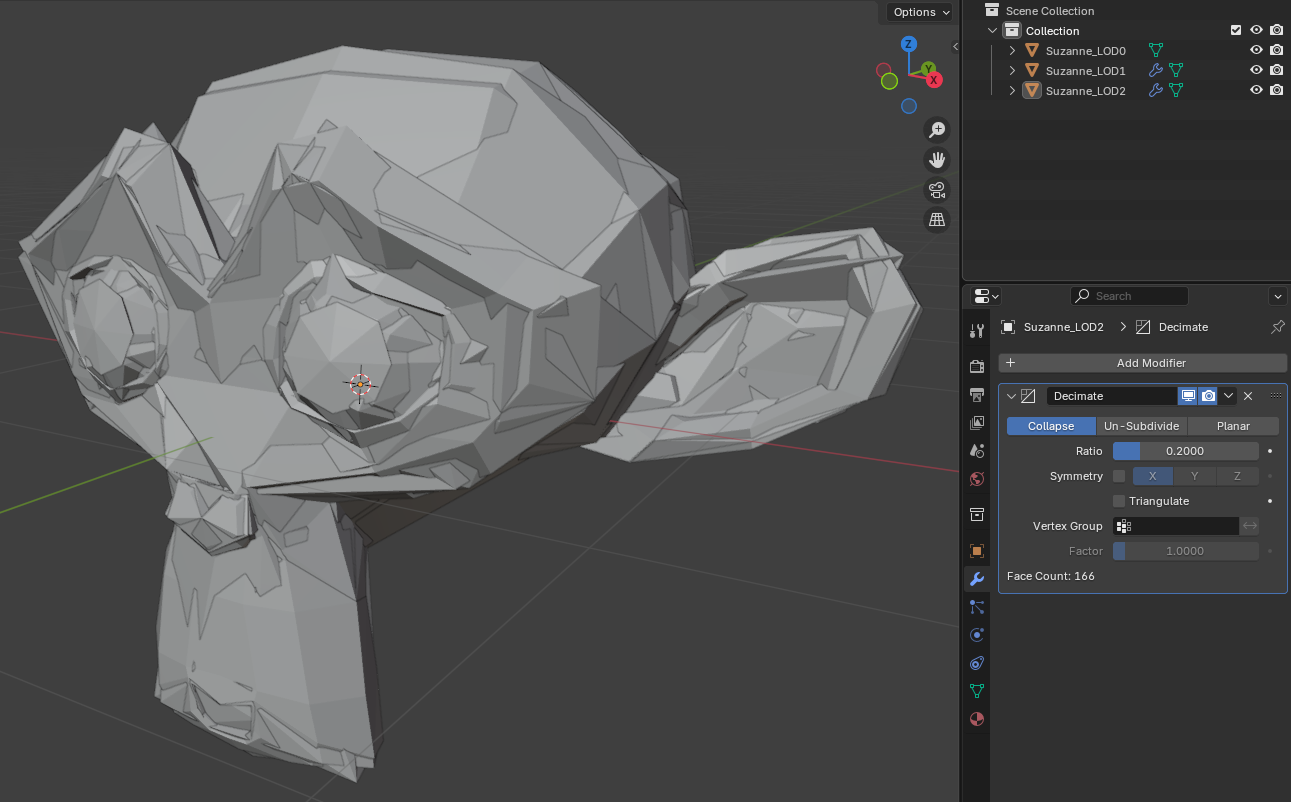
Task: Click the Ratio slider at 0.2000
Action: point(1186,451)
